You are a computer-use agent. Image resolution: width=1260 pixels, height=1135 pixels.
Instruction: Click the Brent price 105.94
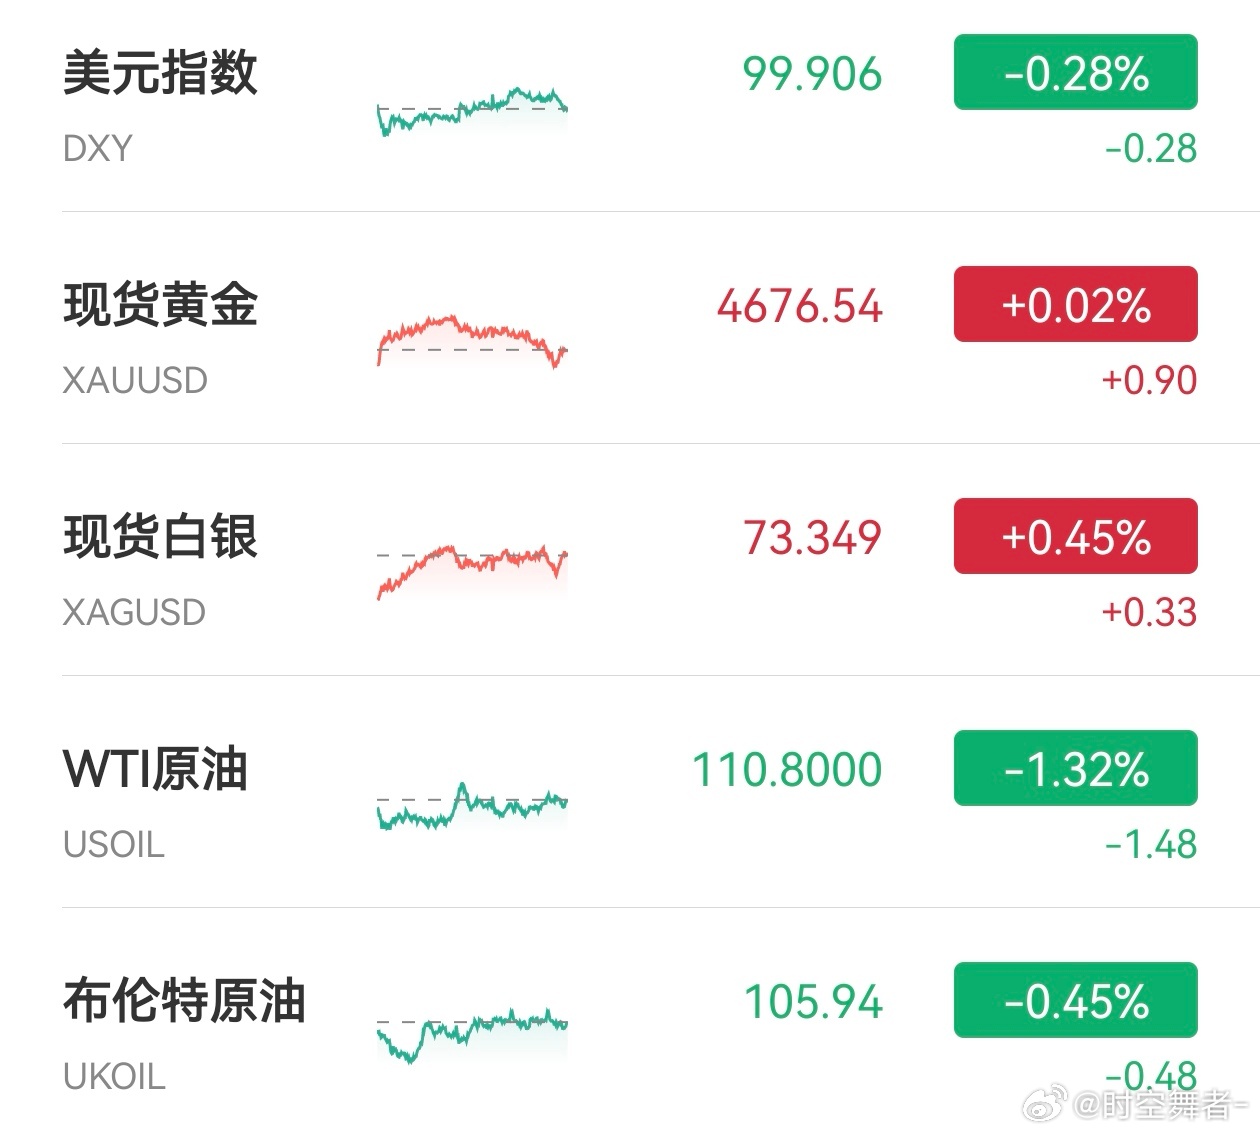click(x=811, y=1001)
